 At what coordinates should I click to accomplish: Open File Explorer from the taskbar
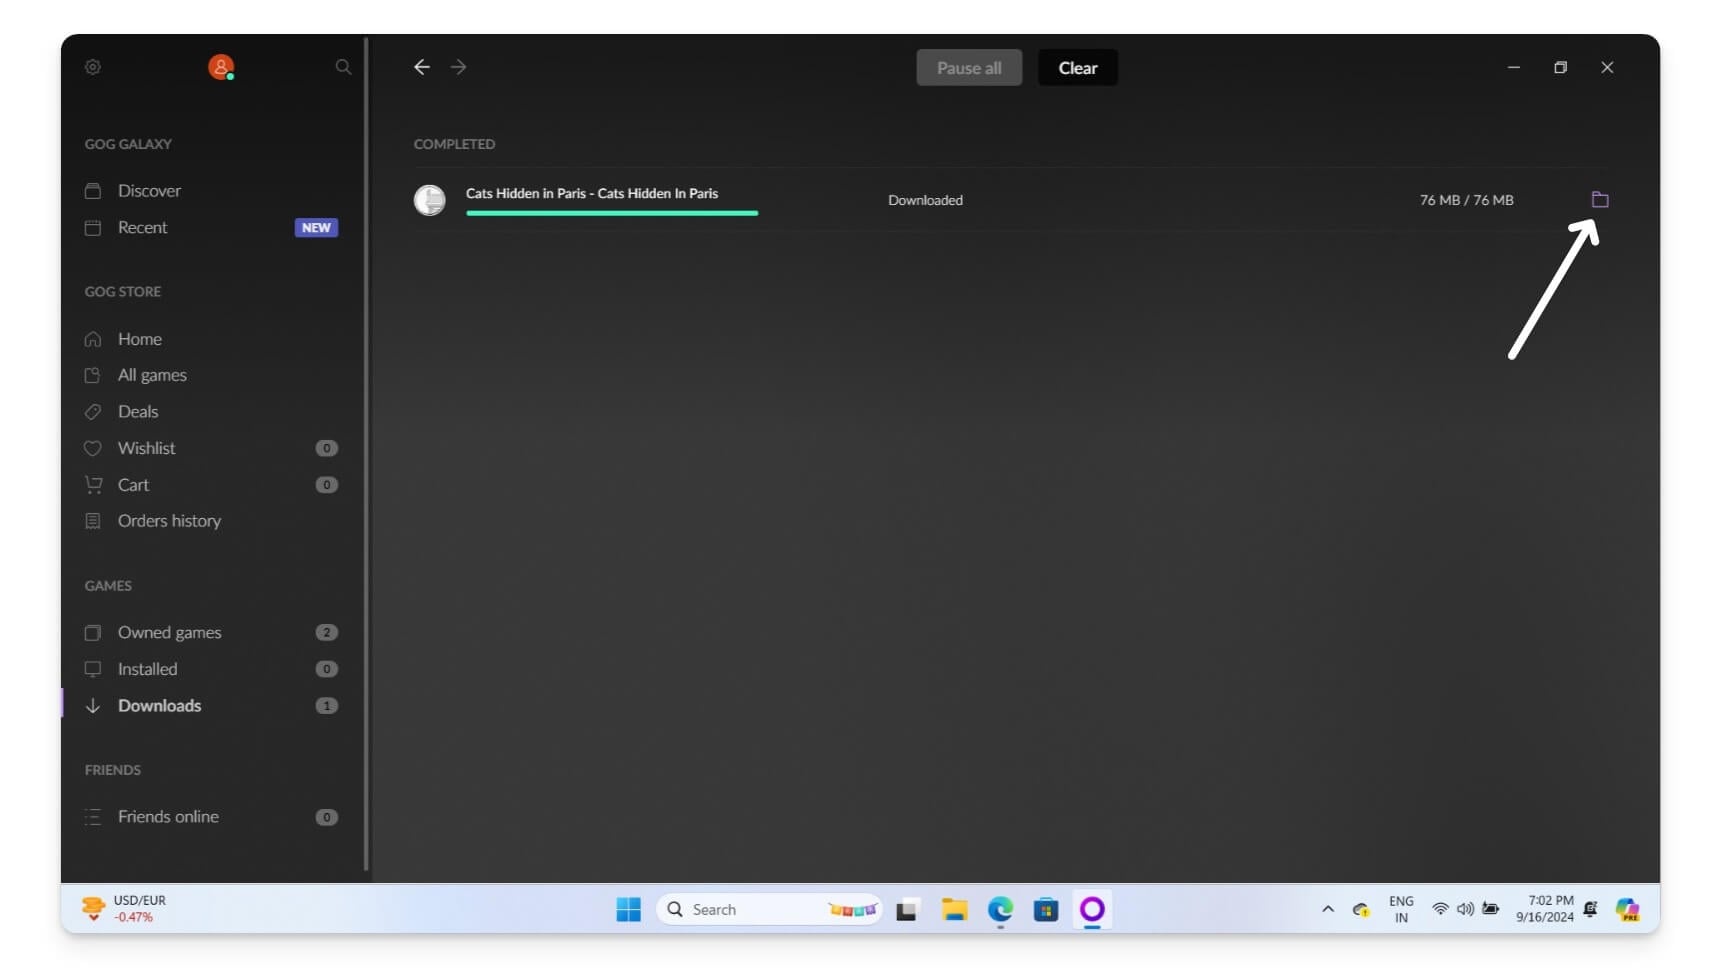coord(954,910)
